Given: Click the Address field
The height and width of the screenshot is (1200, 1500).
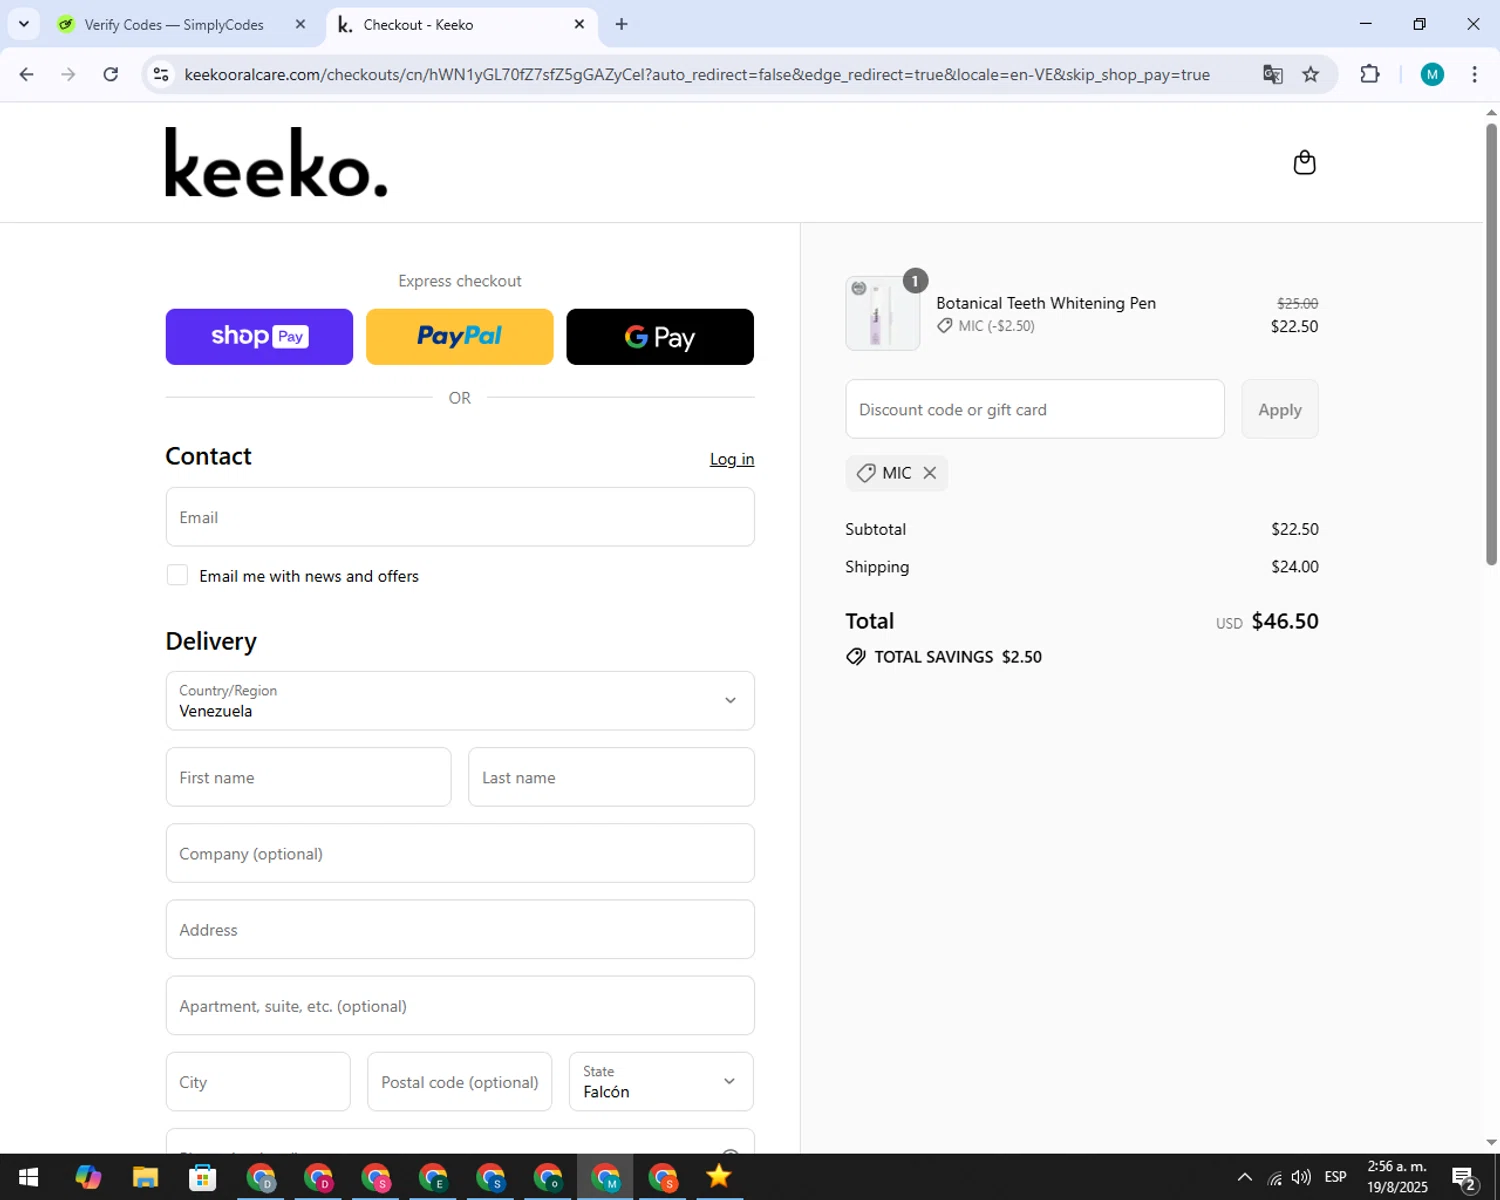Looking at the screenshot, I should coord(460,929).
